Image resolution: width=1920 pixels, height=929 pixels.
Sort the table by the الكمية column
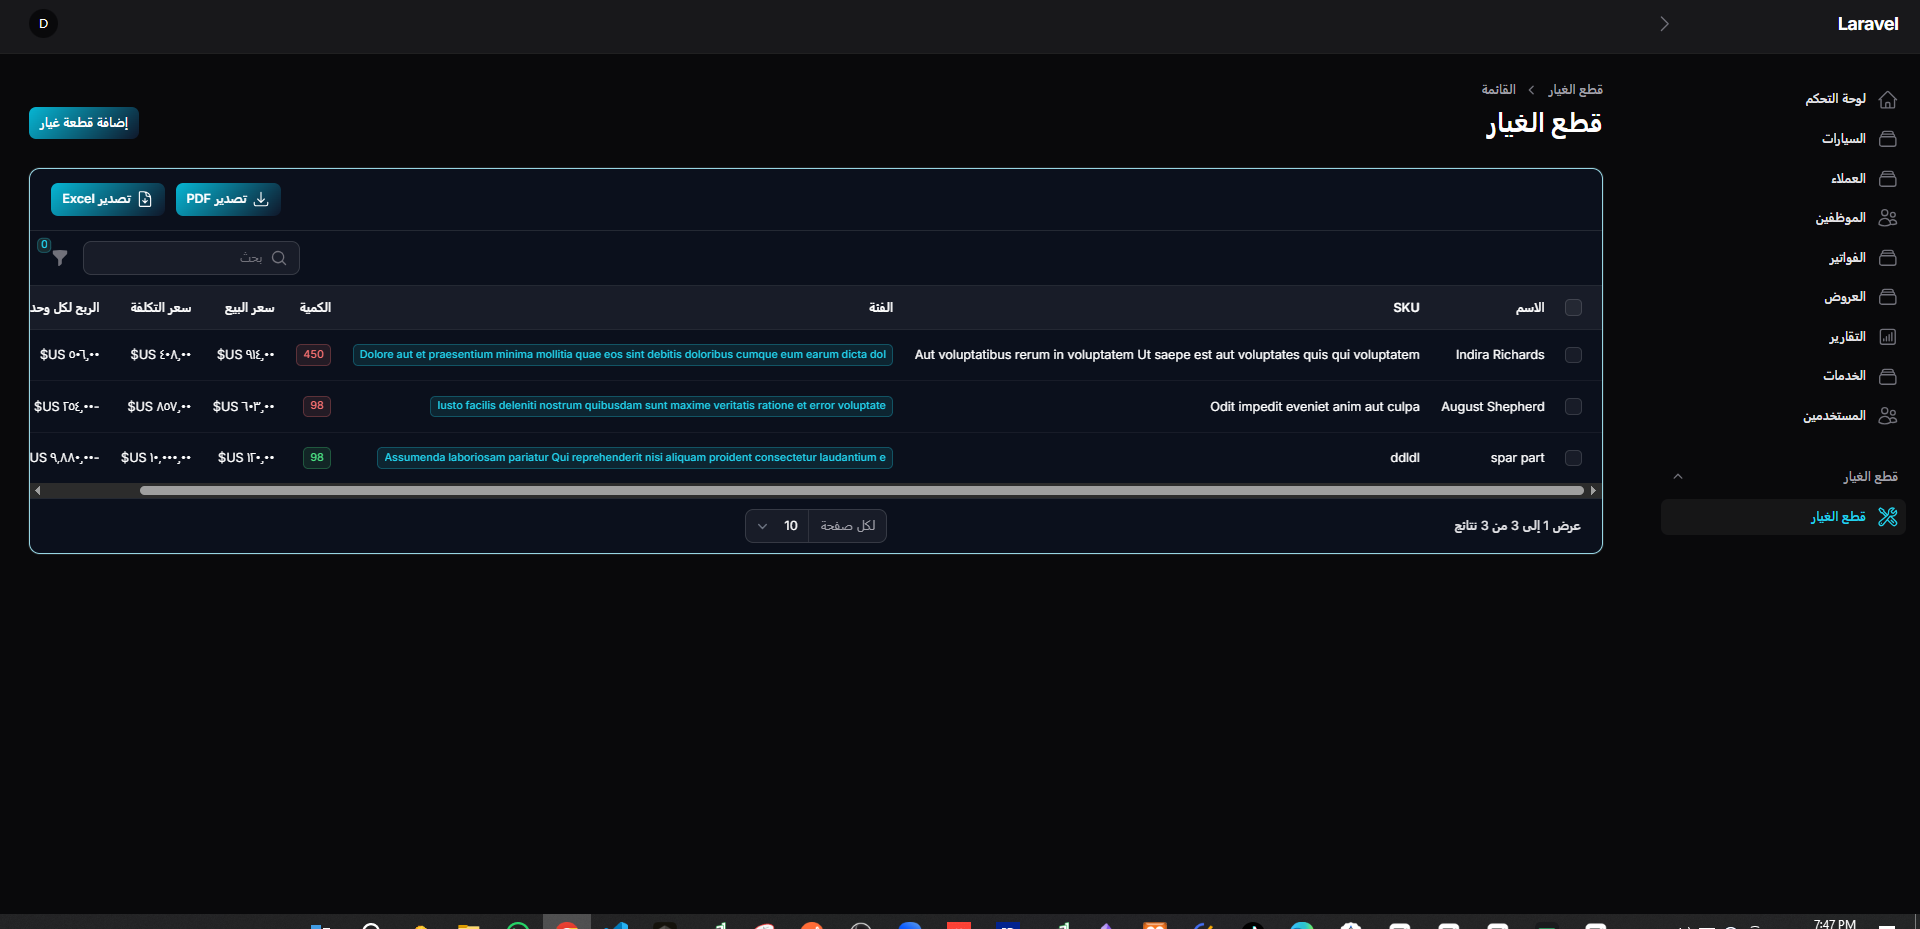pos(315,308)
